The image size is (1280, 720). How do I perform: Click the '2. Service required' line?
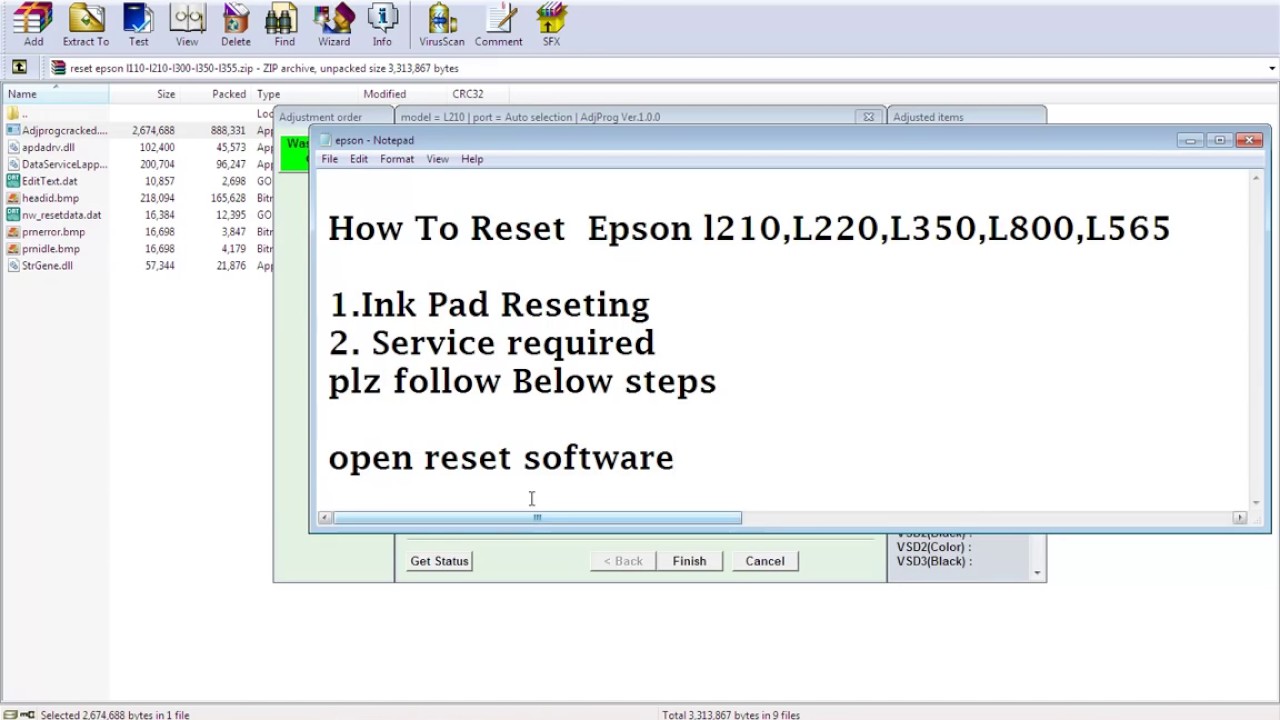pyautogui.click(x=492, y=343)
